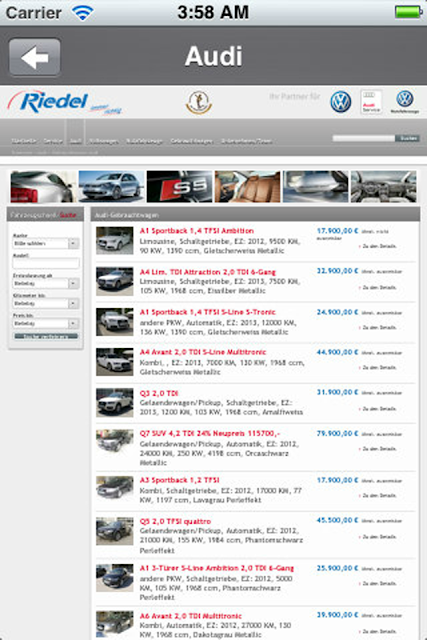The image size is (427, 640).
Task: Click the 17.900,00 € price of A1 Sportback Ambition
Action: click(x=337, y=231)
